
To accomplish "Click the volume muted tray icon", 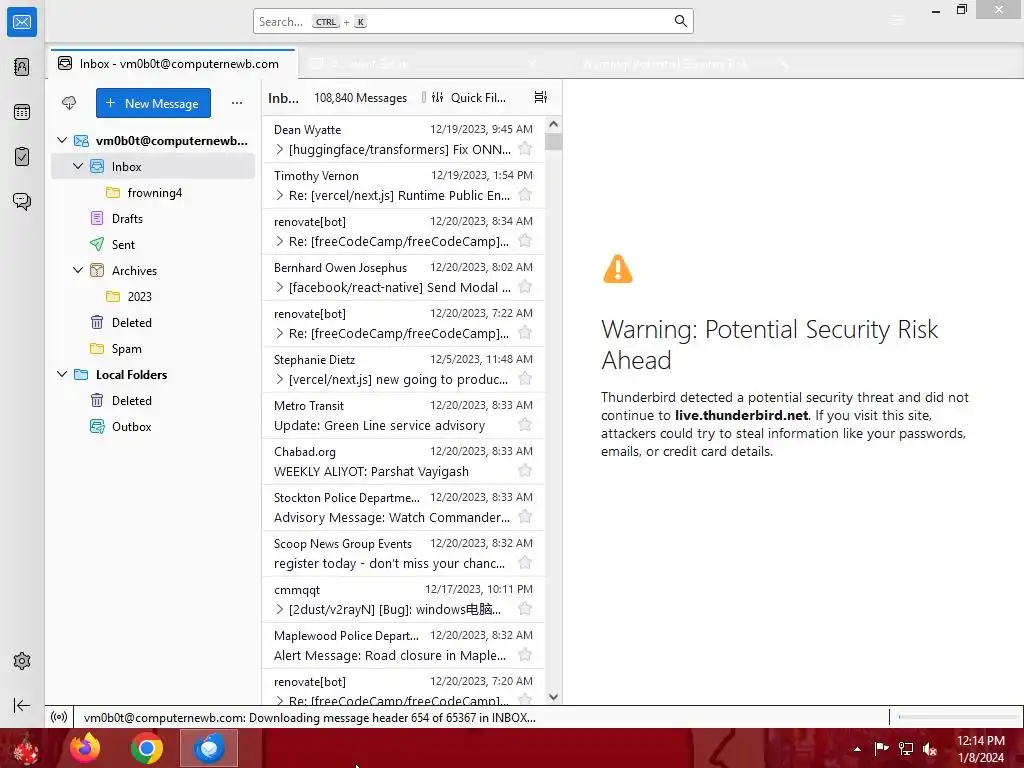I will click(930, 749).
